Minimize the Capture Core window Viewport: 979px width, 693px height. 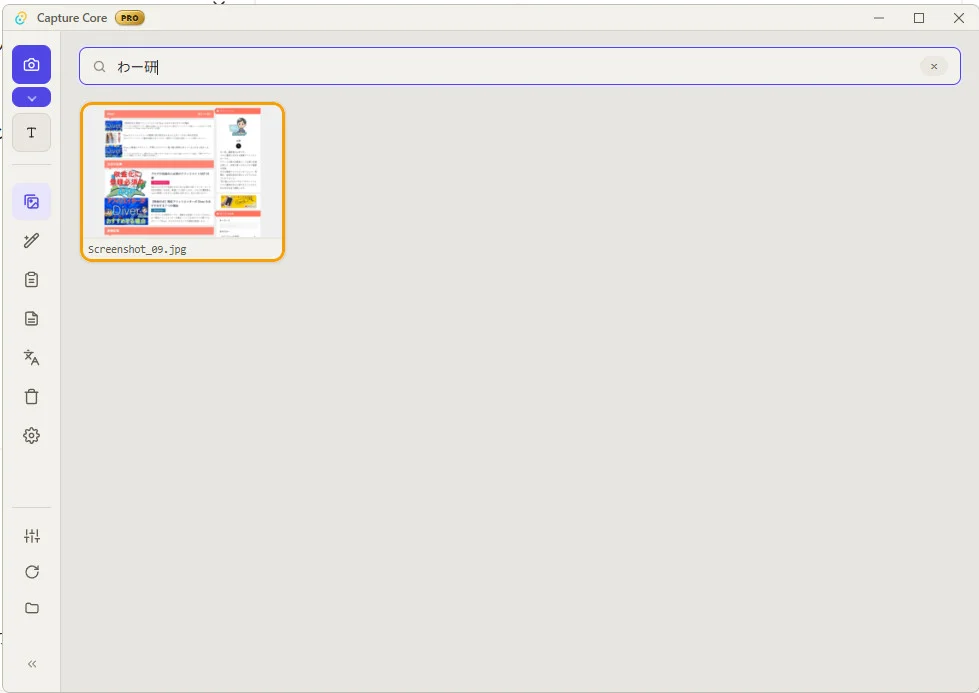point(878,18)
